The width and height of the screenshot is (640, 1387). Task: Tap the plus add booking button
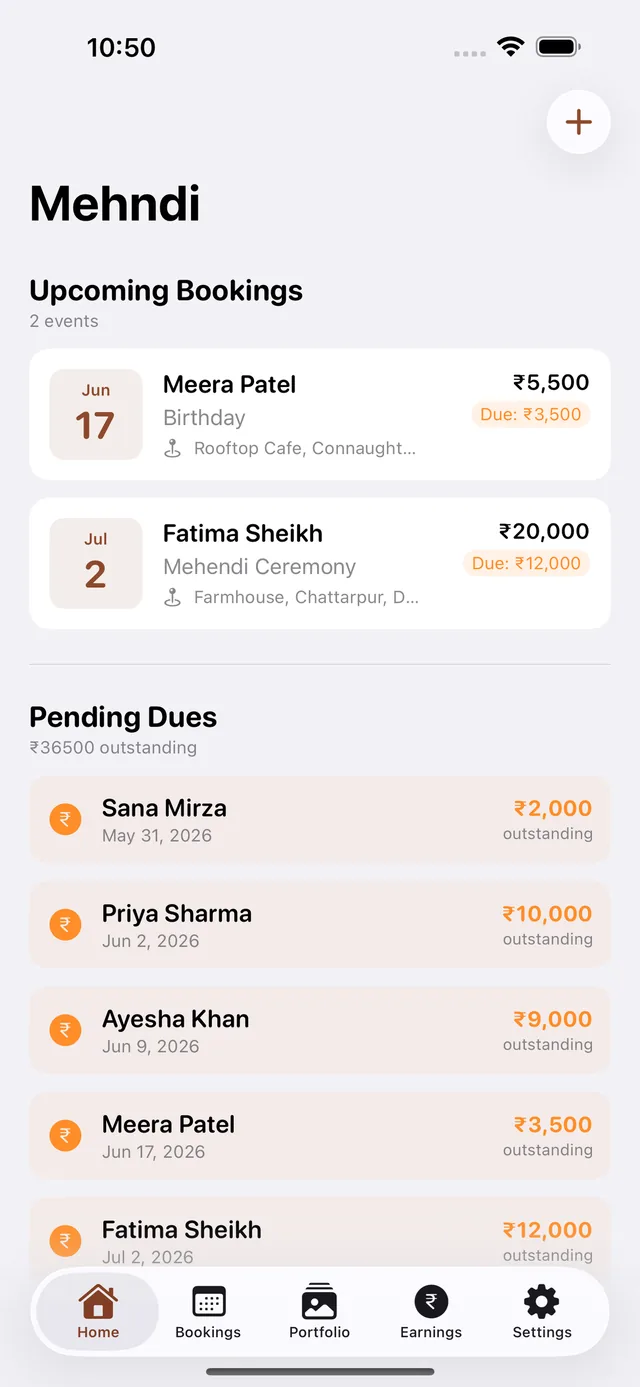578,122
